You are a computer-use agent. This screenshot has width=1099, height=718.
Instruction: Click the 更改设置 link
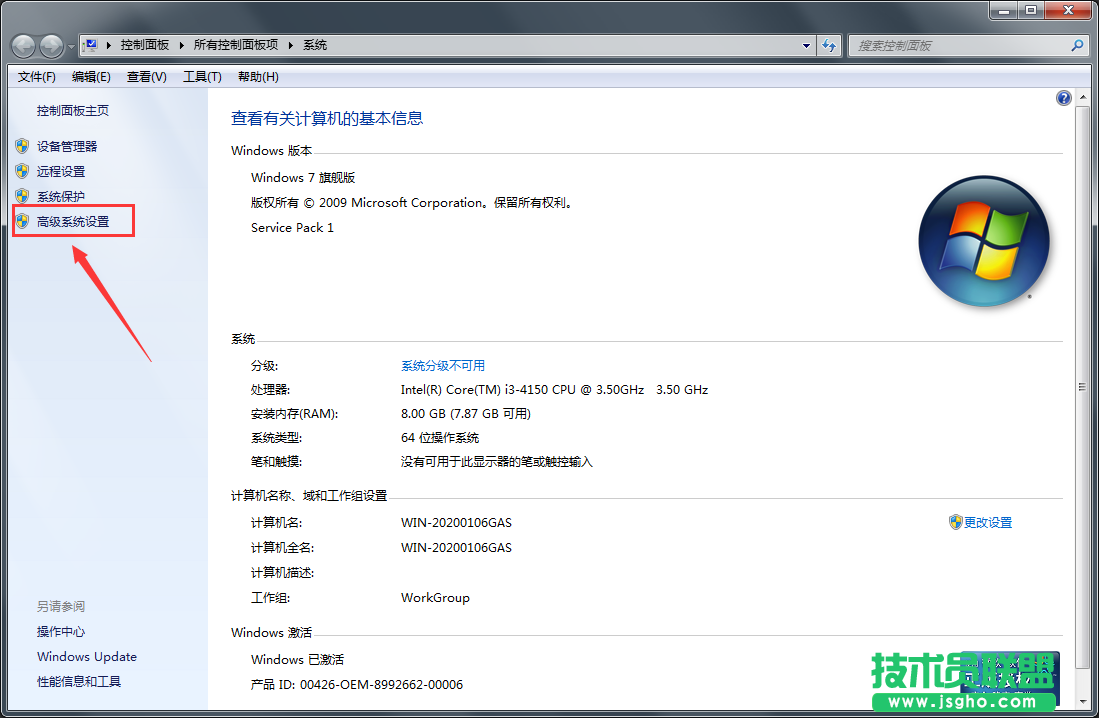988,521
